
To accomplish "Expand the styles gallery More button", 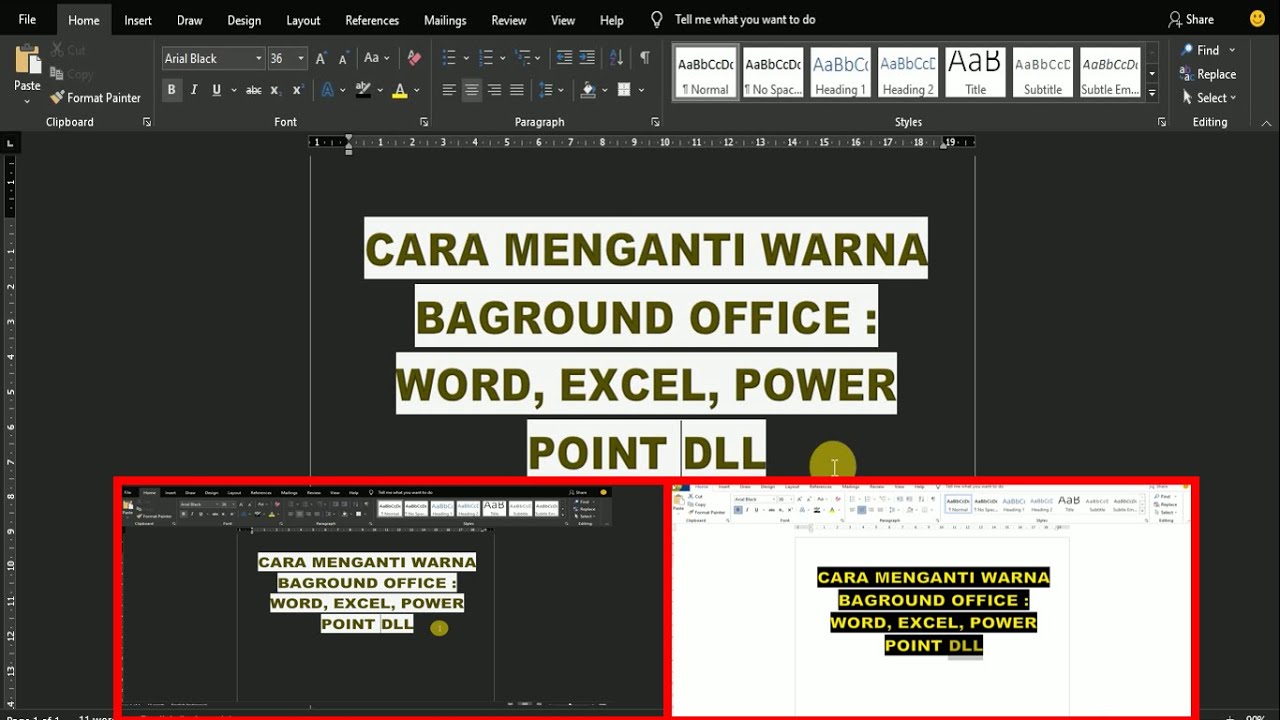I will (1152, 94).
